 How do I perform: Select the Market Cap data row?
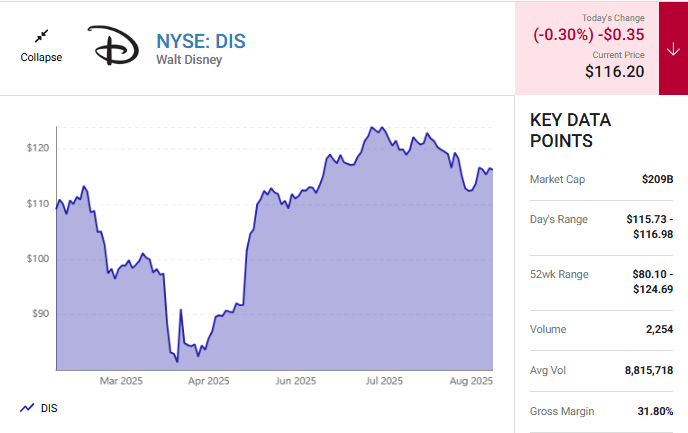(601, 179)
